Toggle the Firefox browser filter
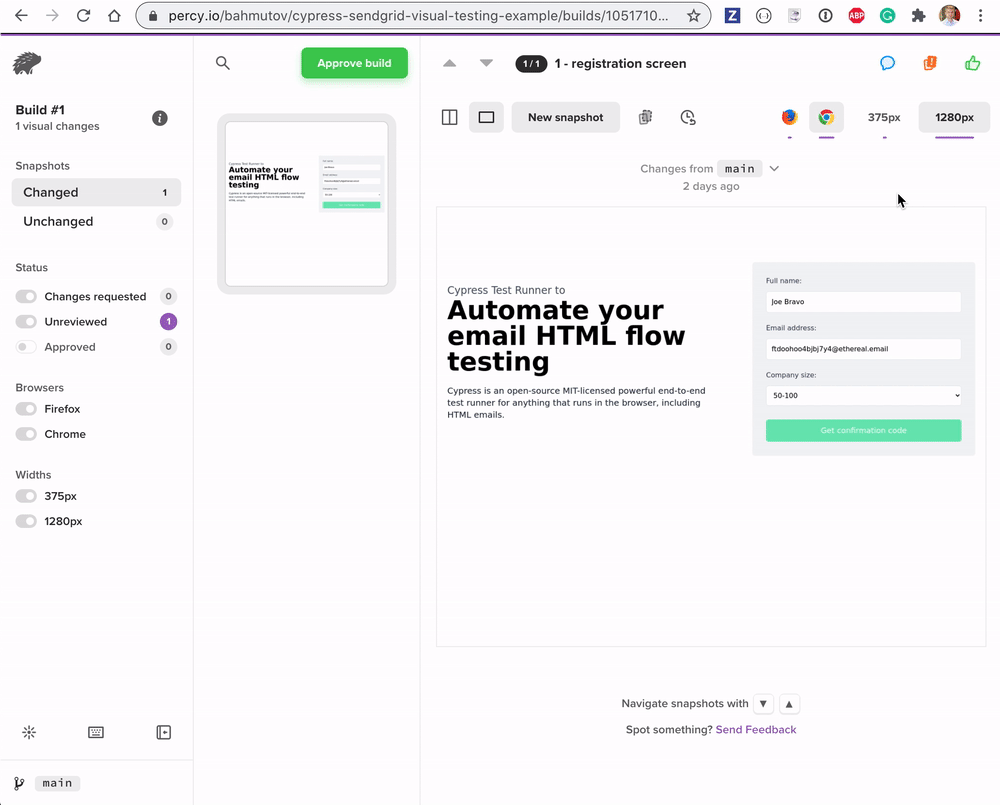The height and width of the screenshot is (805, 1000). [26, 409]
